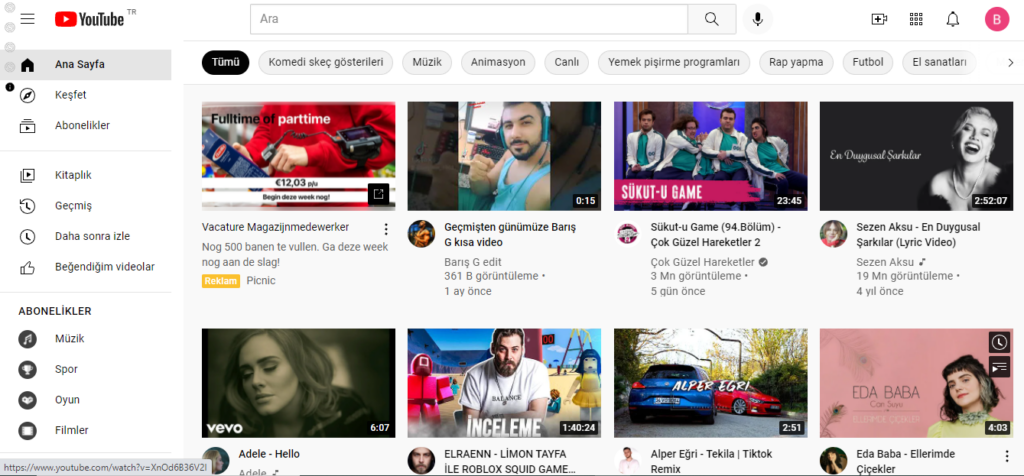This screenshot has width=1024, height=476.
Task: Play Sükut-u Game thumbnail
Action: [711, 156]
